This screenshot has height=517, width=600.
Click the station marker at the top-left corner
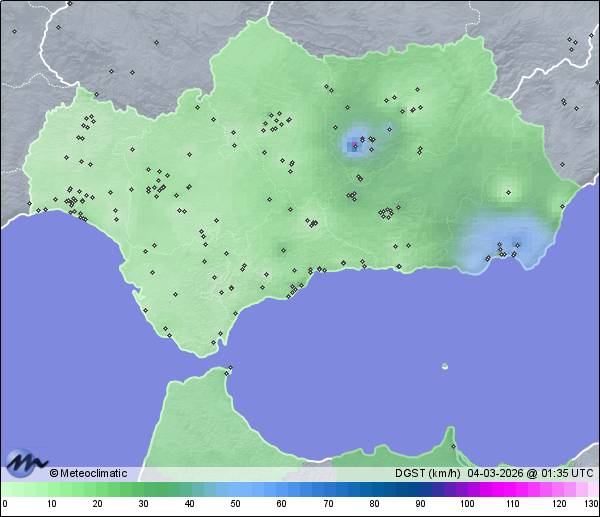coord(14,31)
